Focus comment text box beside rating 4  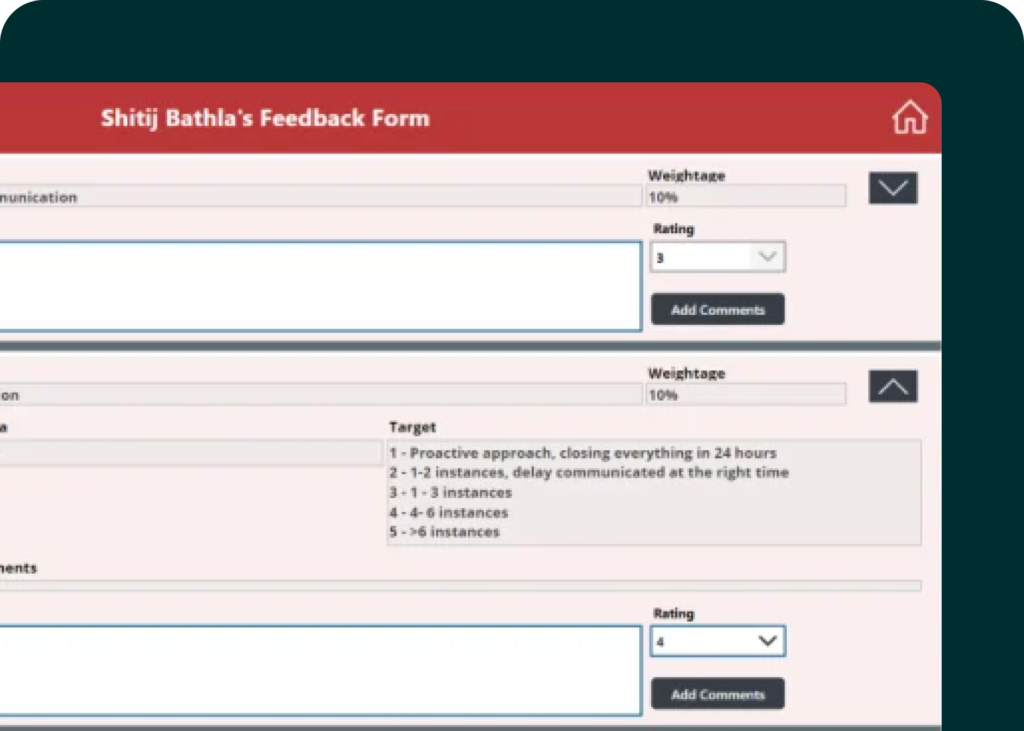(x=320, y=670)
